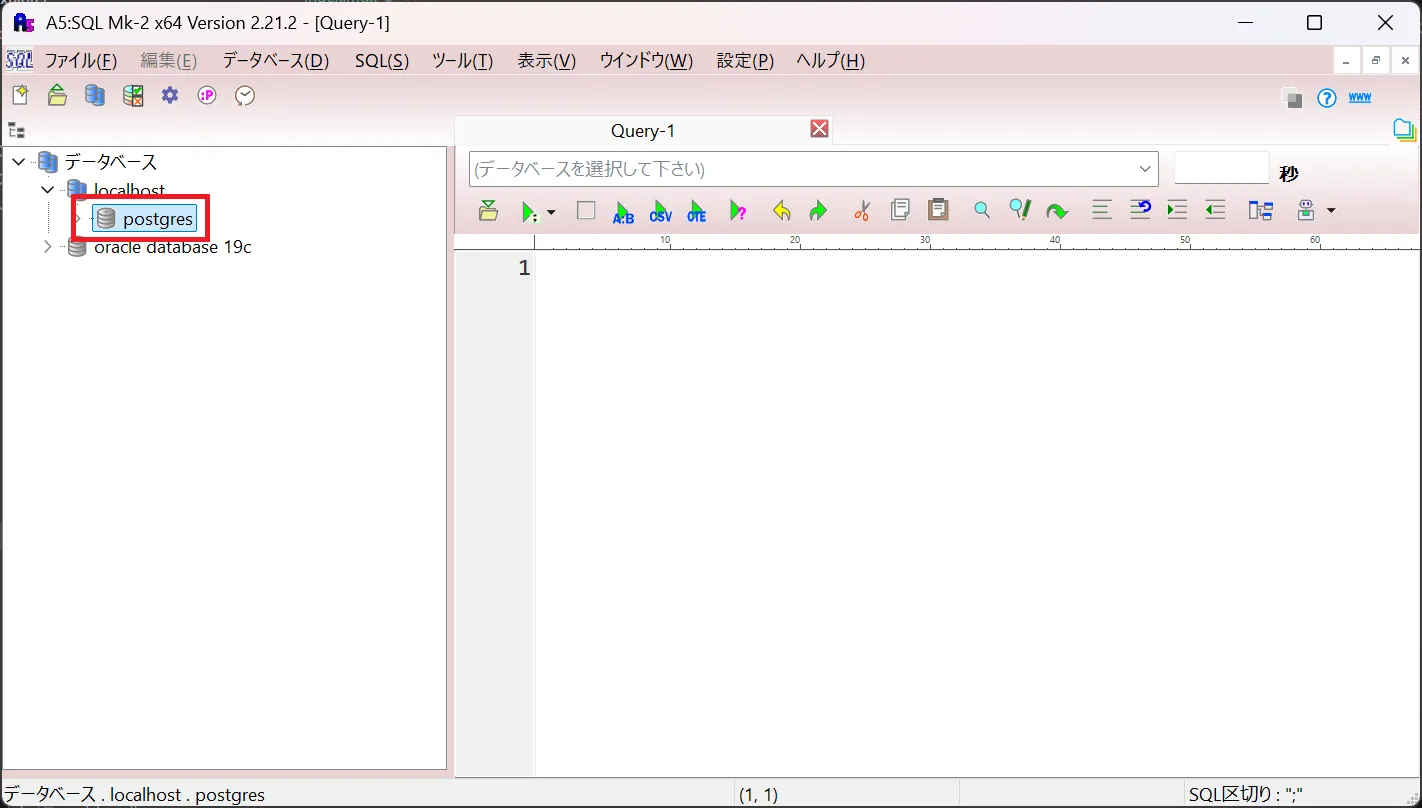Click the open file folder icon in main toolbar

[x=57, y=96]
